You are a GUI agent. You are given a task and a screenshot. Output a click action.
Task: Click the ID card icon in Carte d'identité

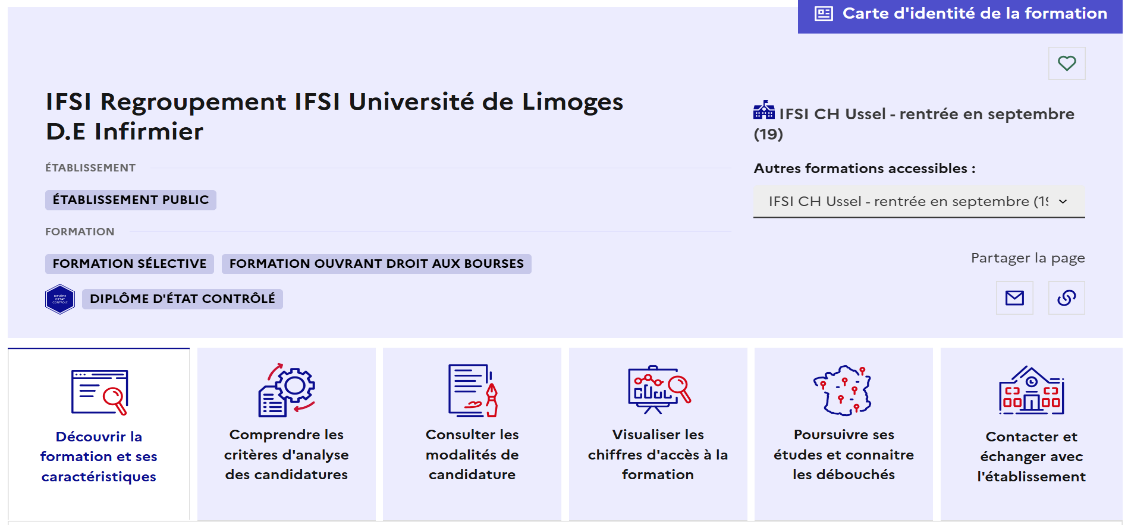[824, 14]
